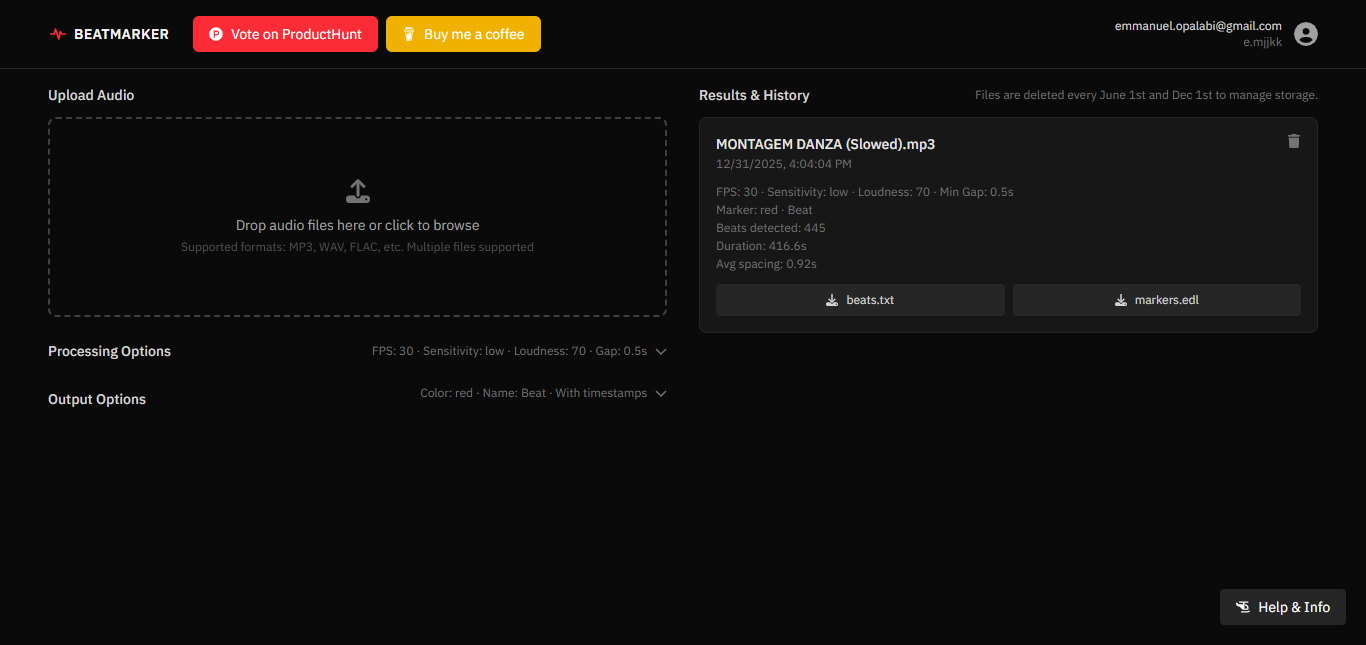Click the upload cloud icon
The height and width of the screenshot is (645, 1366).
coord(357,190)
